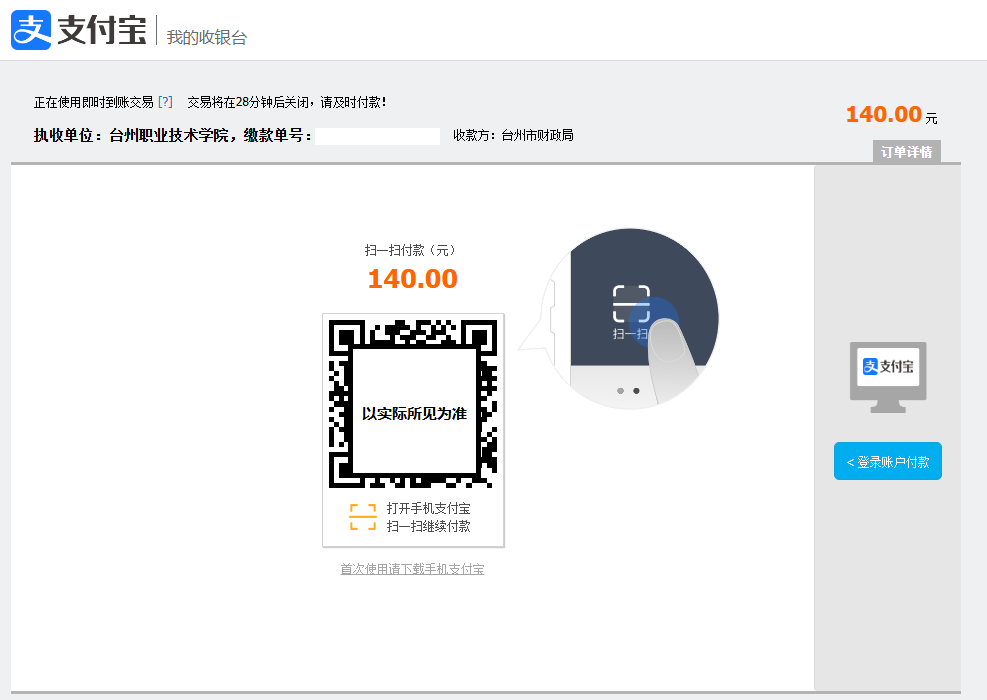
Task: Click the blank 缴款单号 number field
Action: click(x=377, y=136)
